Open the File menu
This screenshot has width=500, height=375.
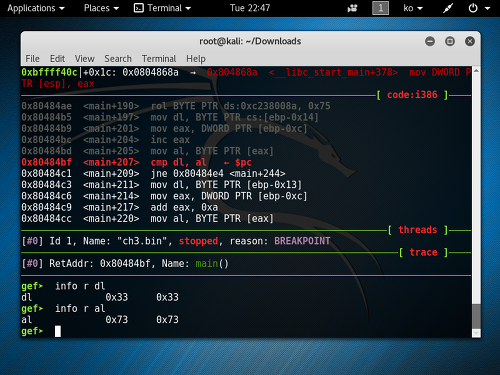[32, 59]
